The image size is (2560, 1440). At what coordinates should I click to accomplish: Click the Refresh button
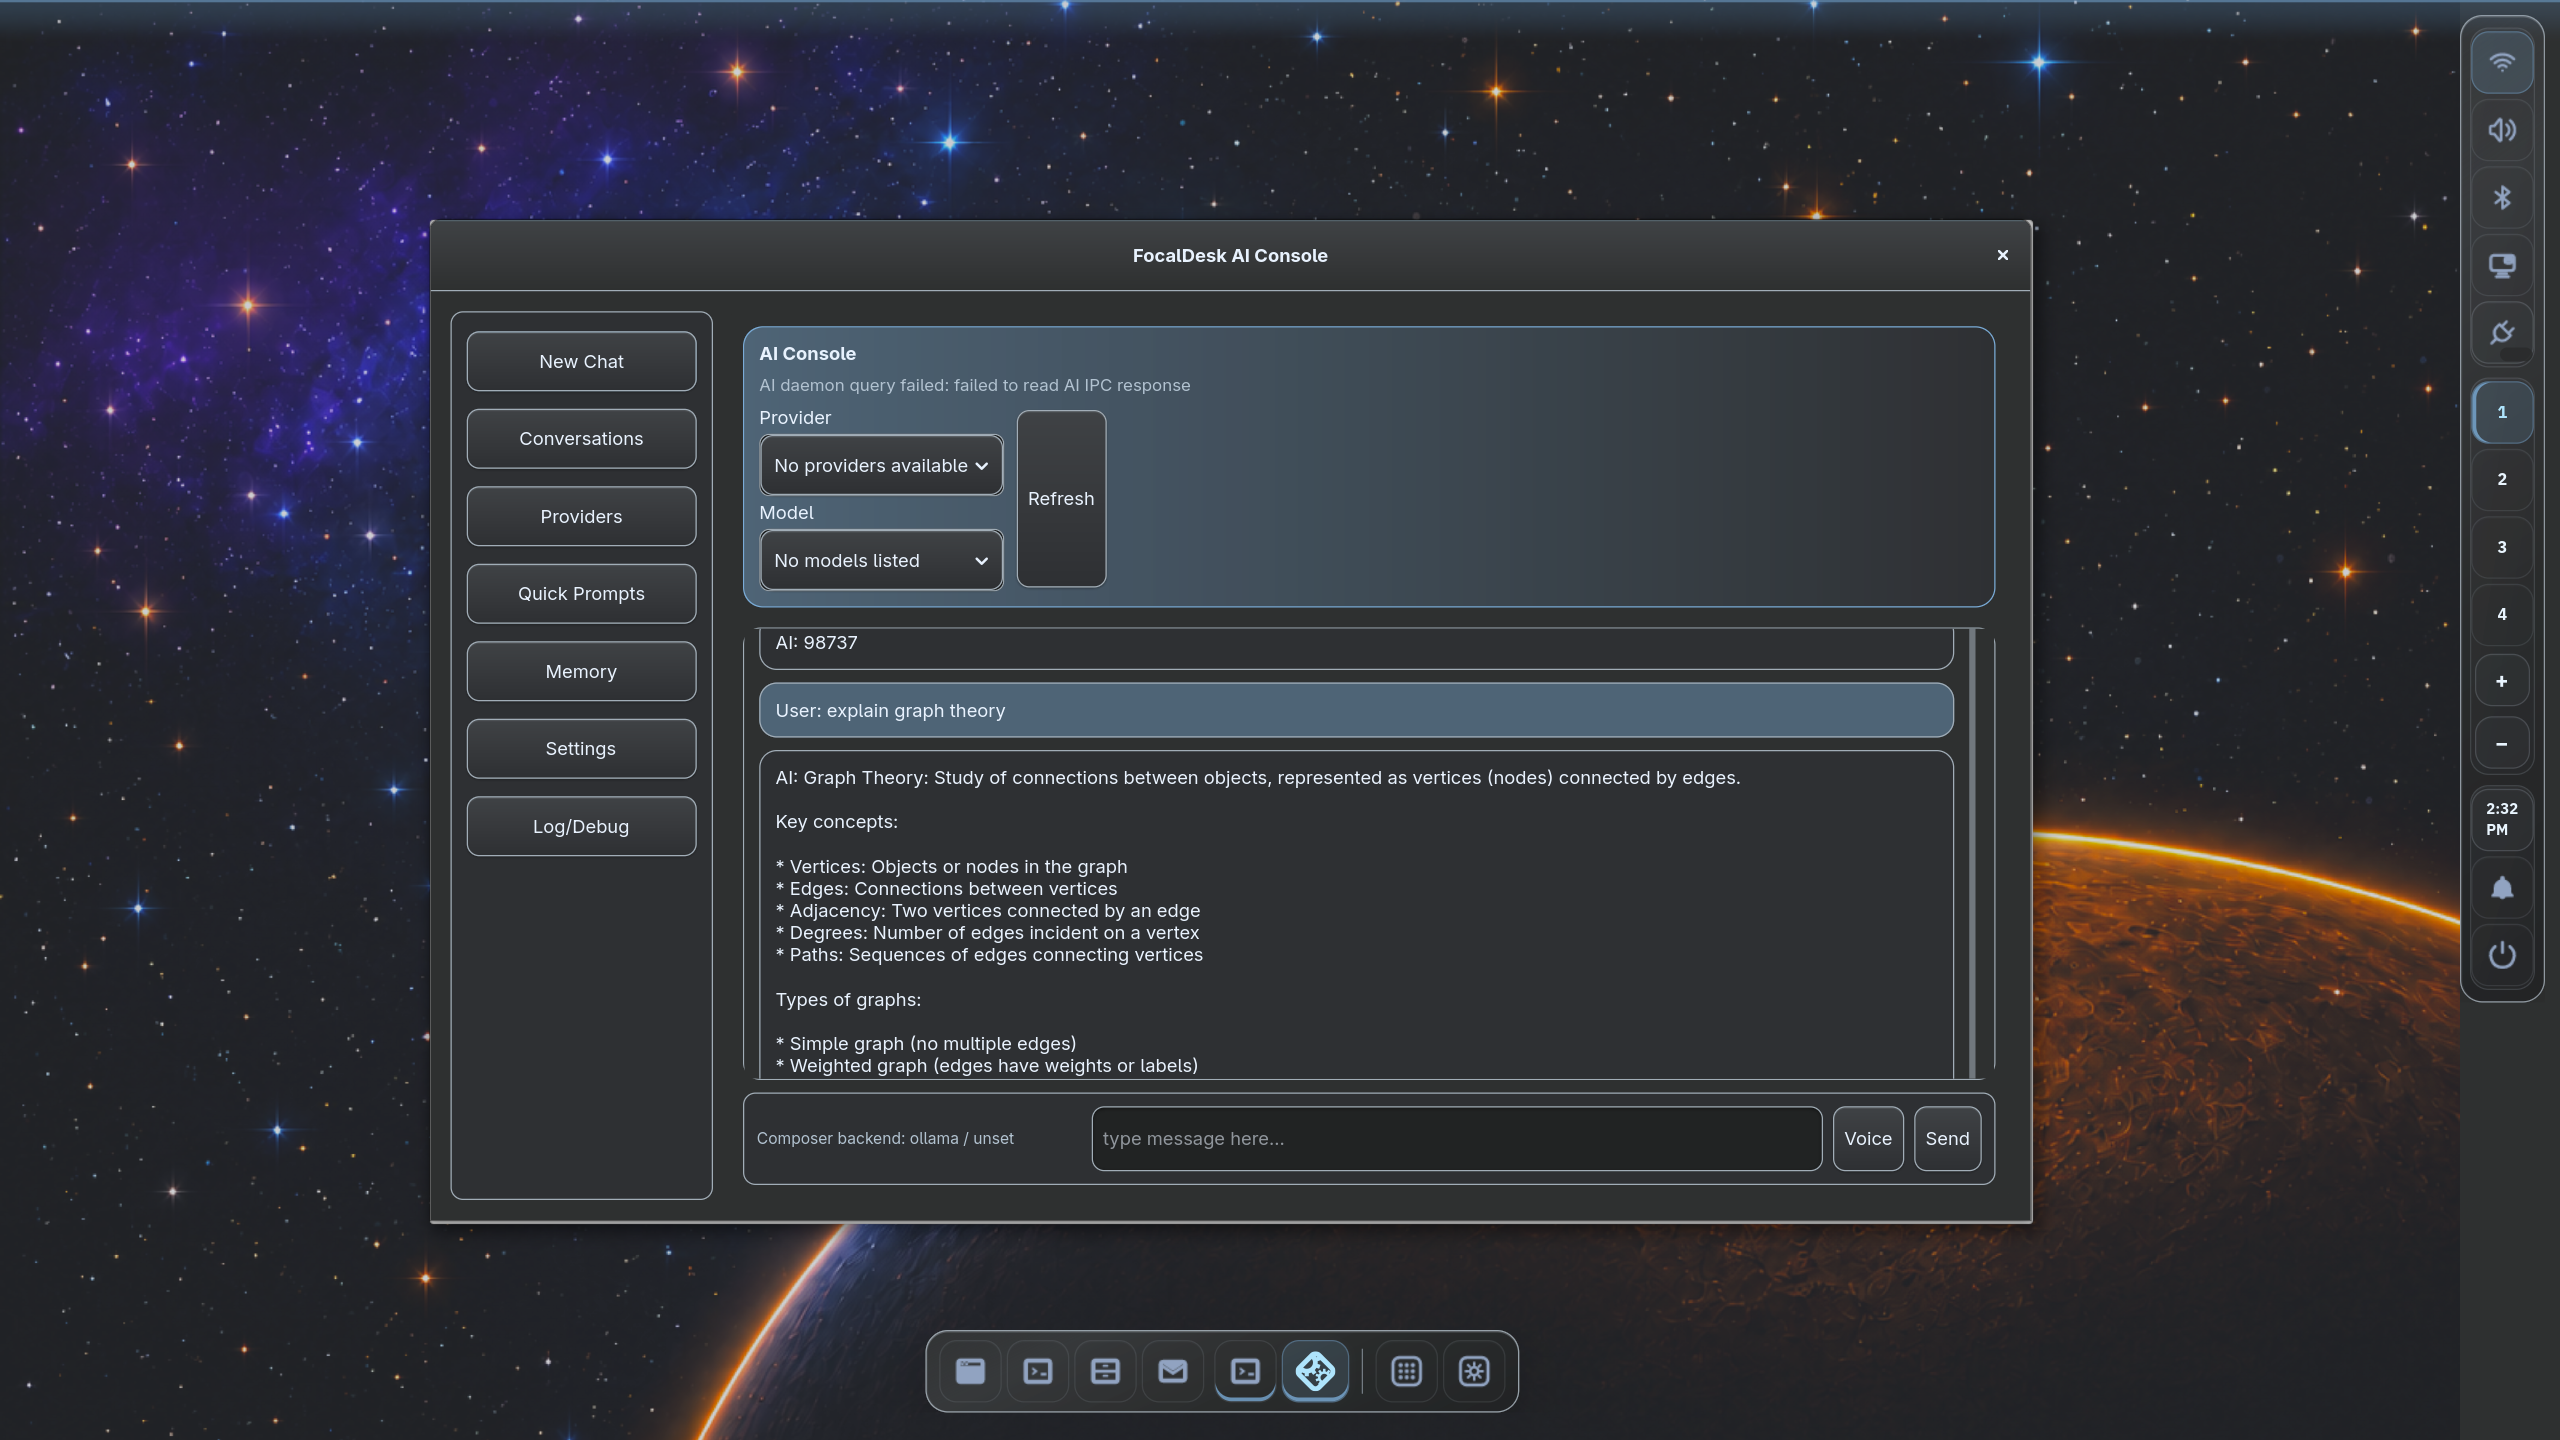point(1061,498)
